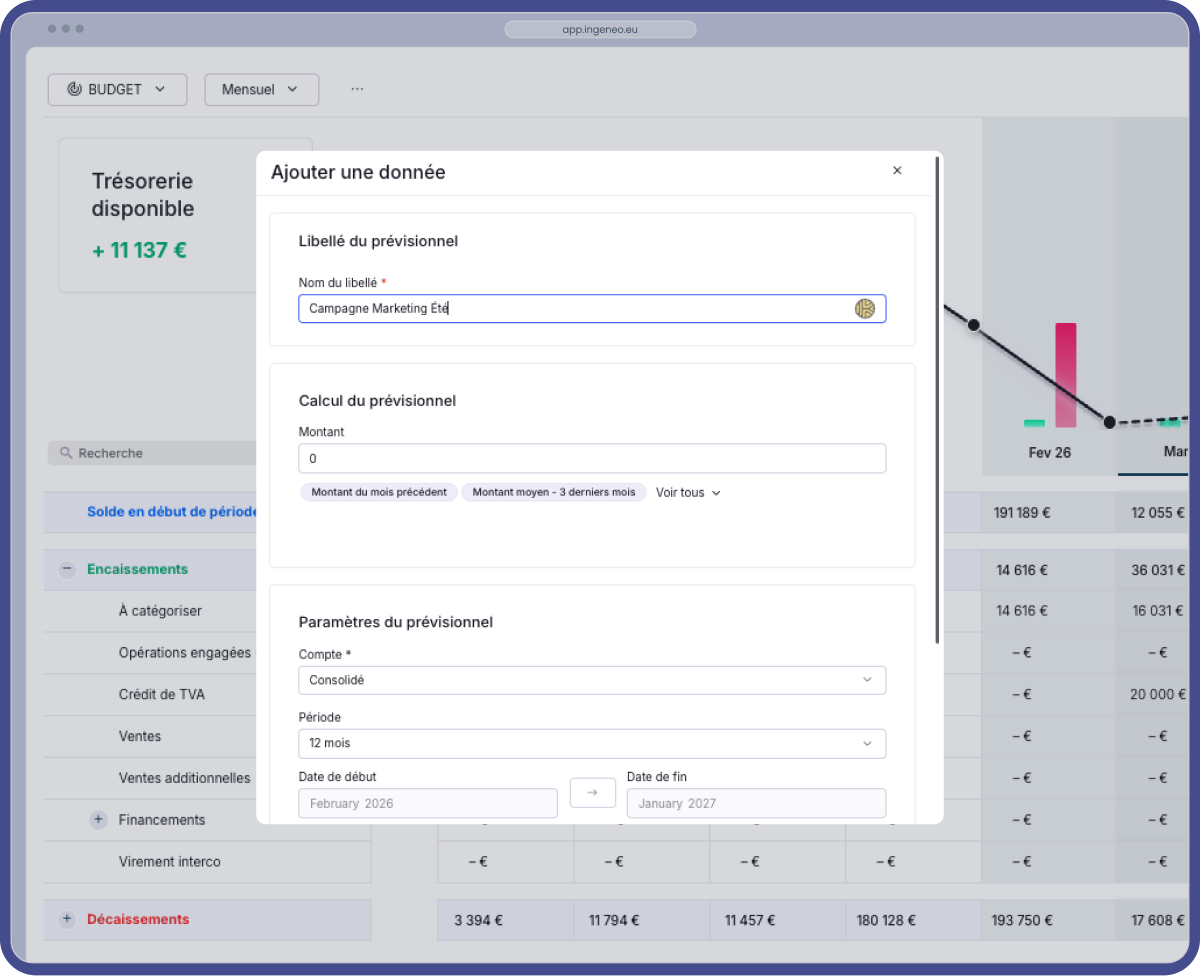Screen dimensions: 1200x976
Task: Select the Ventes additionnelles row
Action: pyautogui.click(x=185, y=778)
